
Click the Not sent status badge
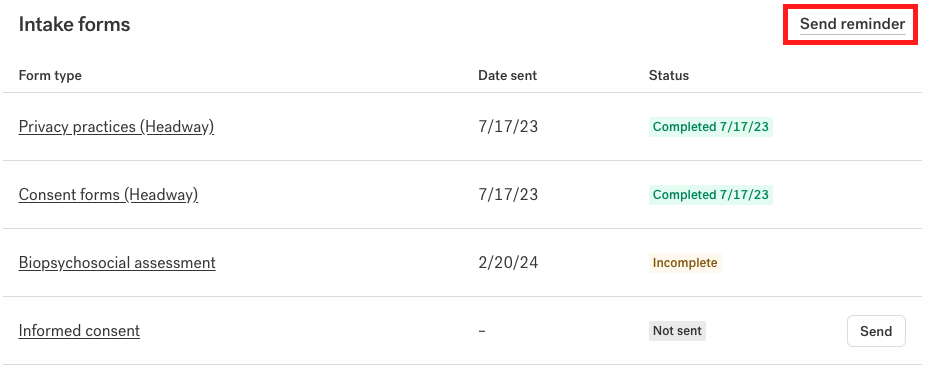pos(678,331)
